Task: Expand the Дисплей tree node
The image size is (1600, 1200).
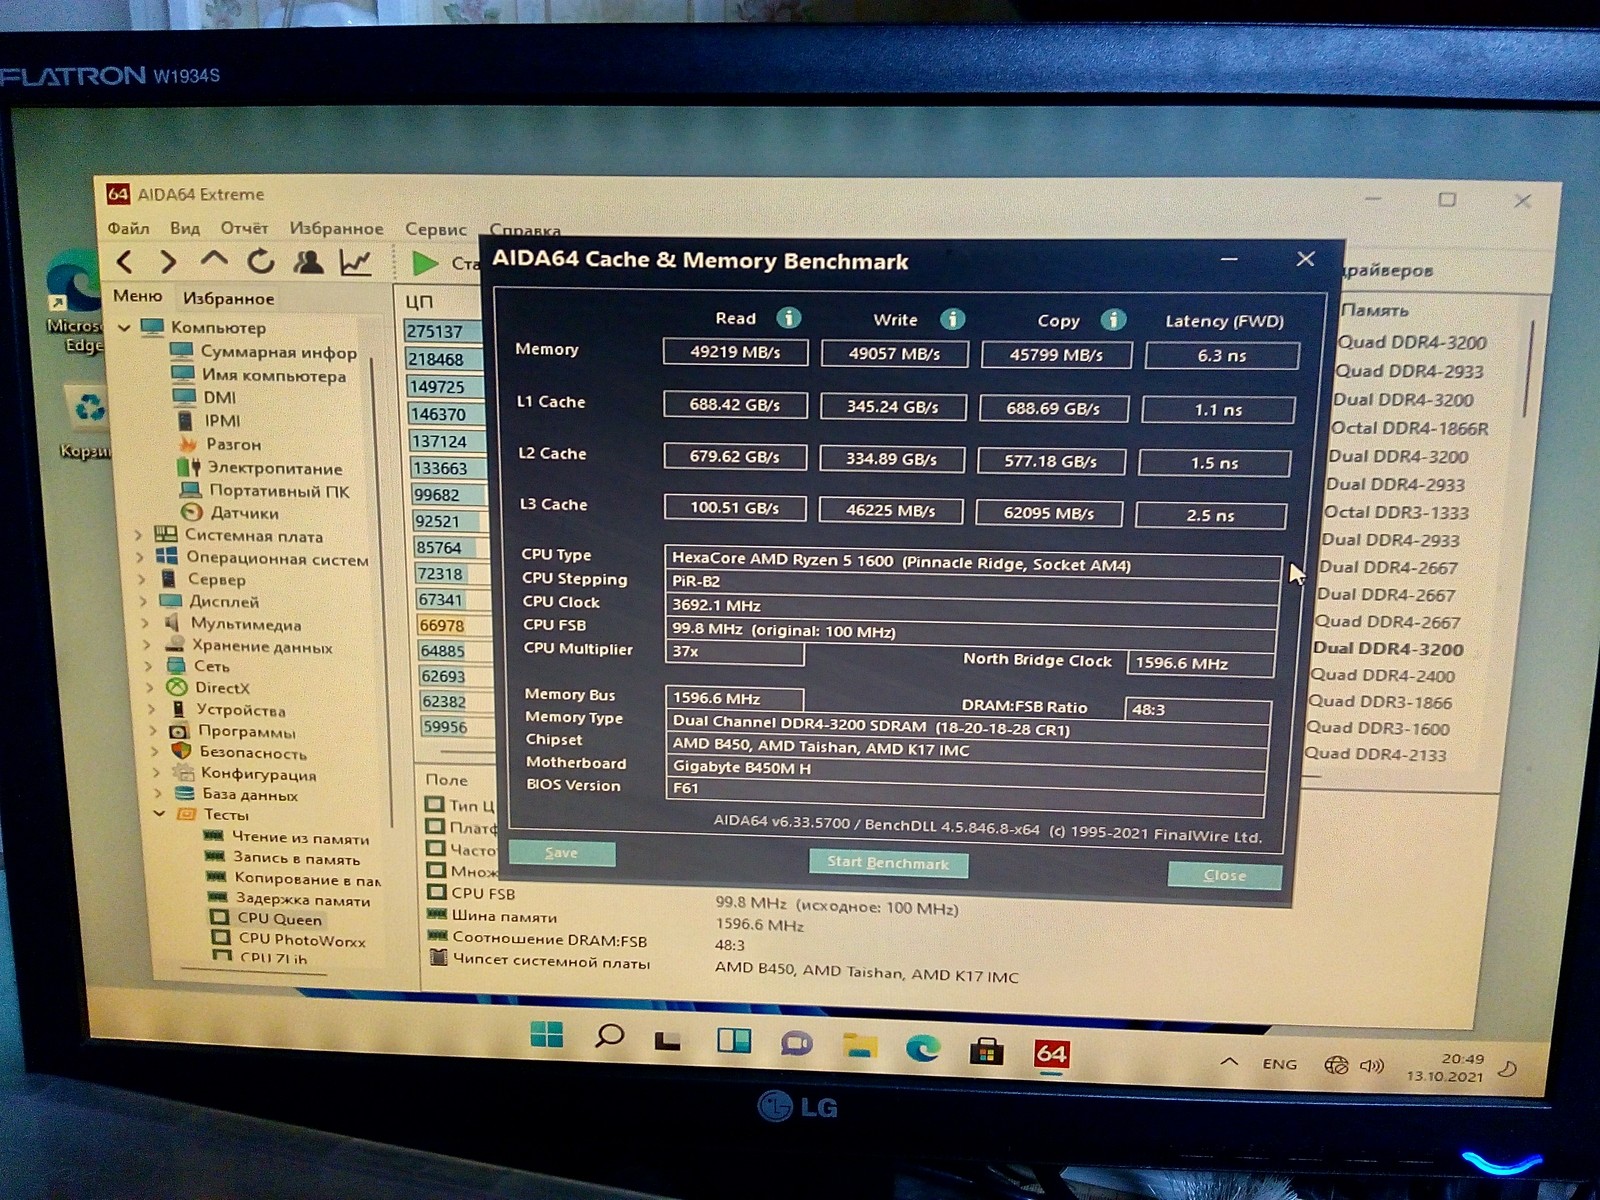Action: click(x=144, y=602)
